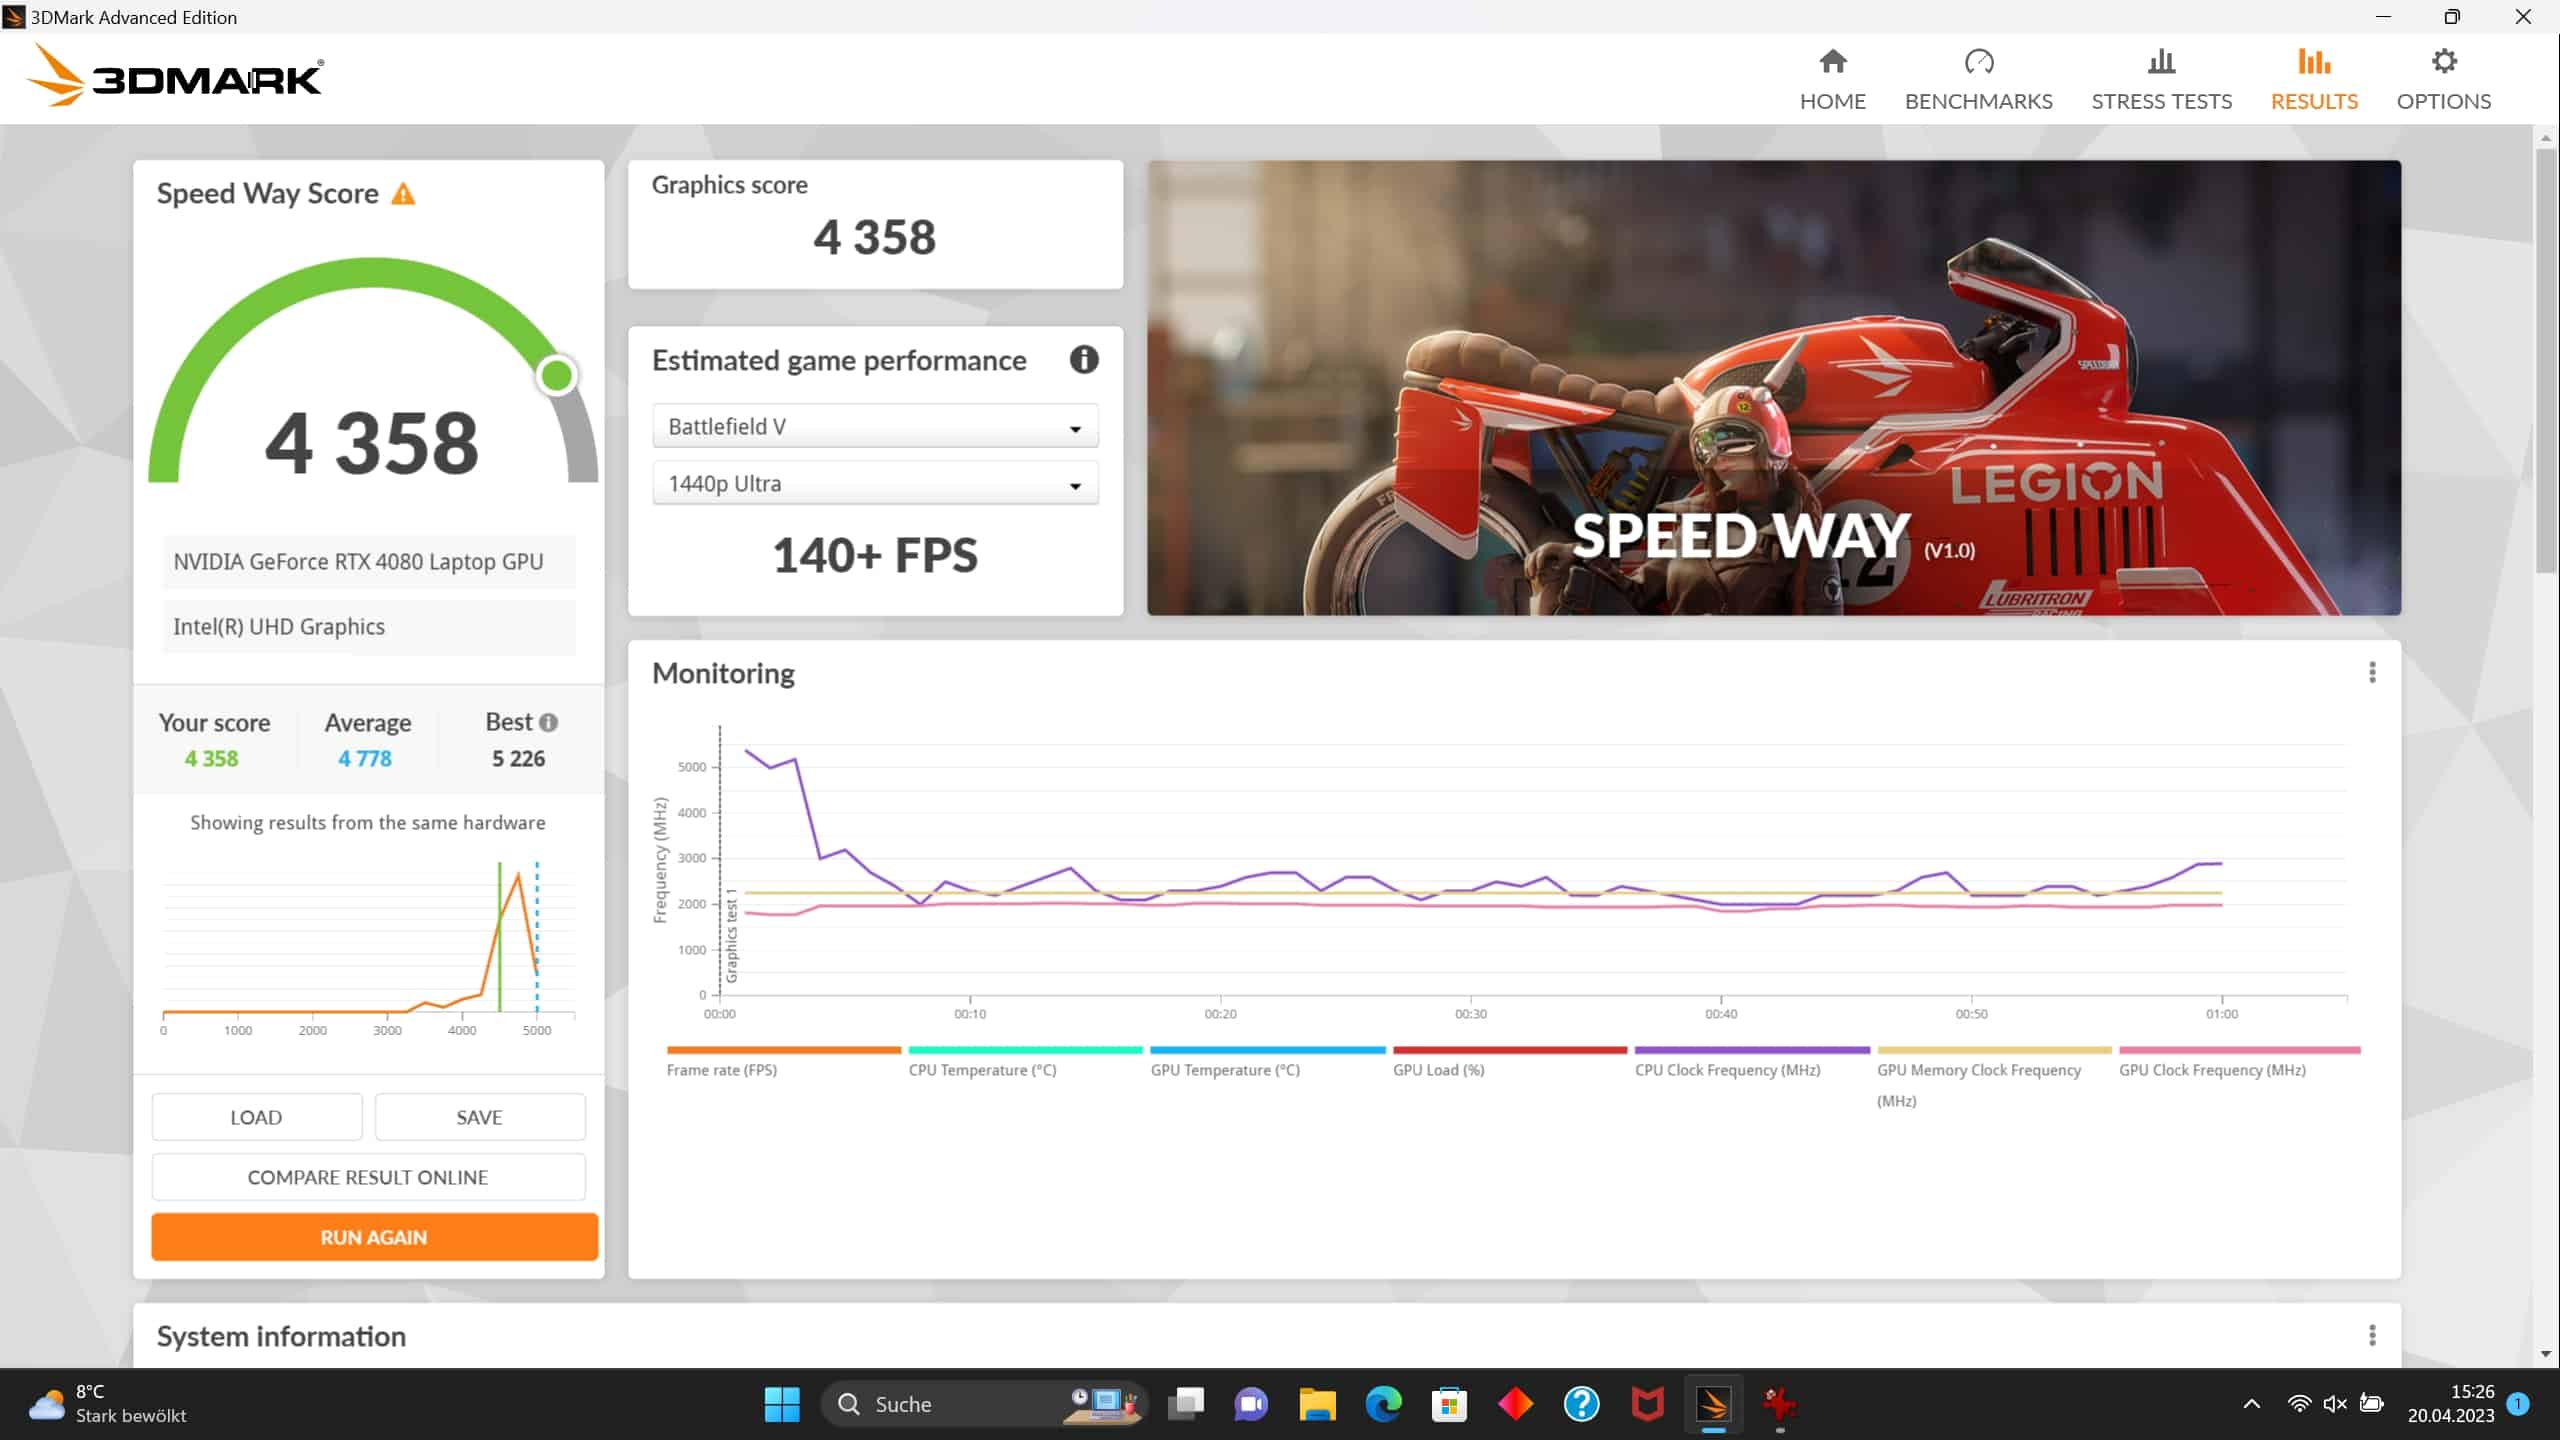
Task: Toggle the GPU Temperature legend series
Action: pos(1225,1070)
